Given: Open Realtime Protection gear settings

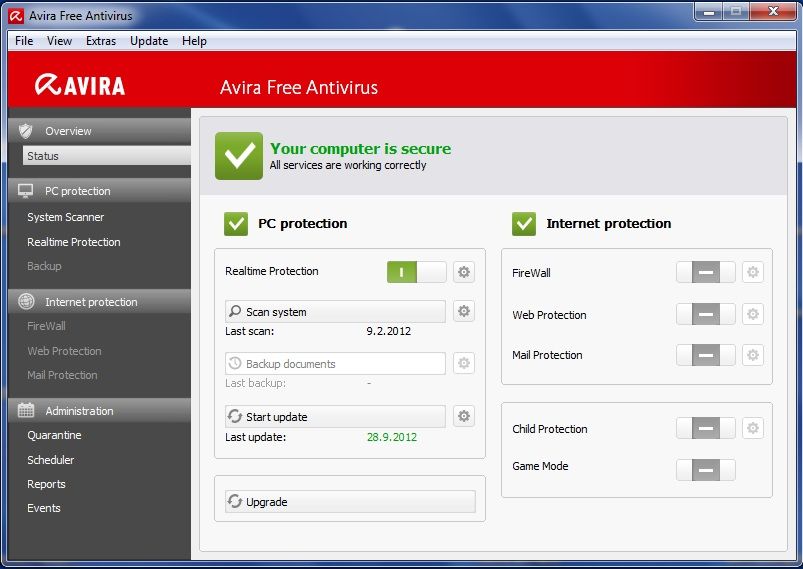Looking at the screenshot, I should click(x=463, y=272).
